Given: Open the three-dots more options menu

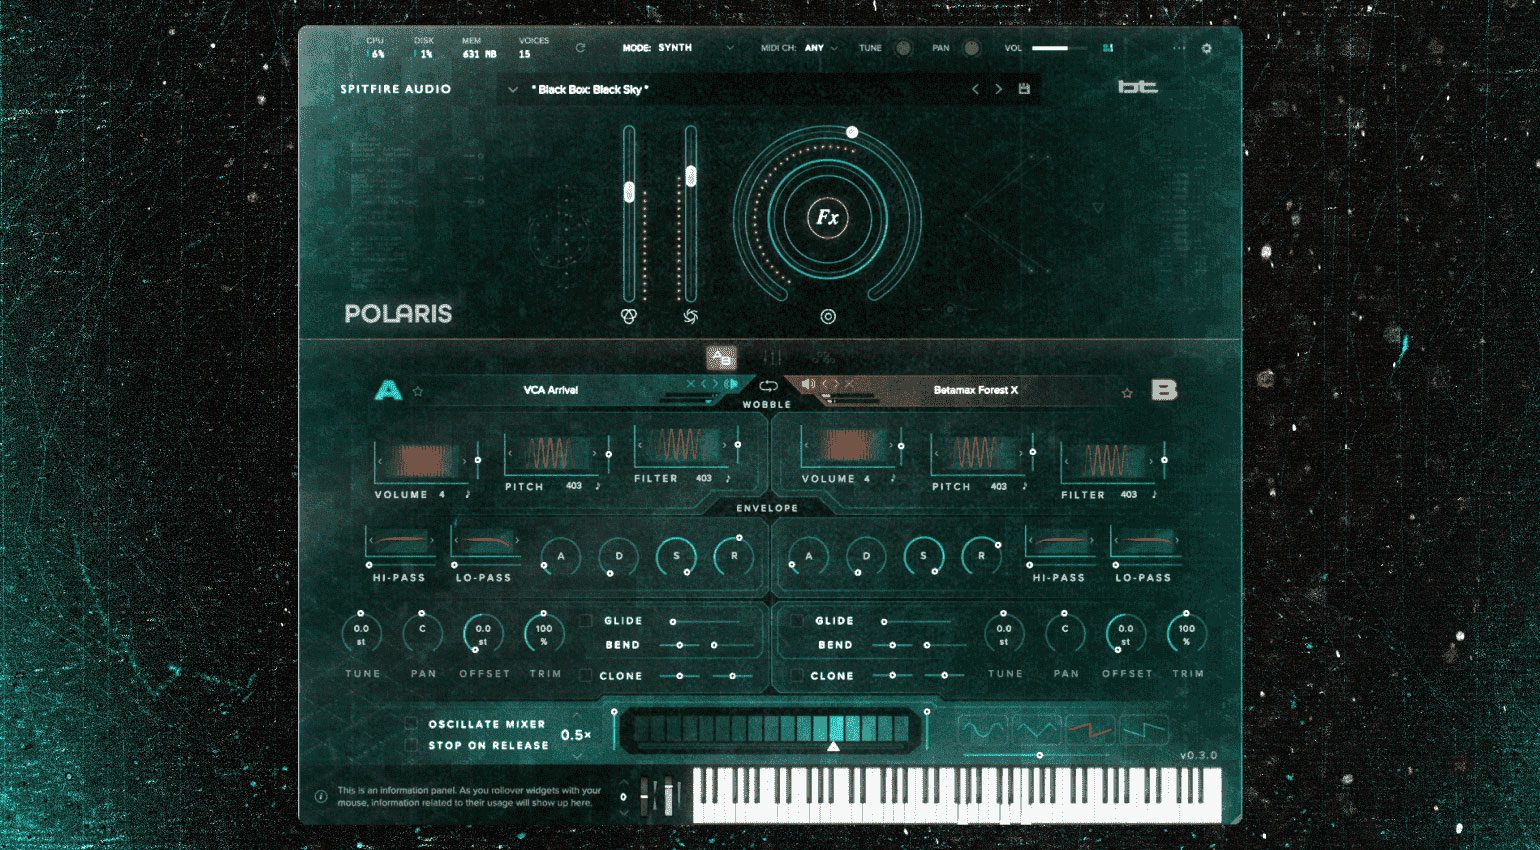Looking at the screenshot, I should pos(1179,48).
